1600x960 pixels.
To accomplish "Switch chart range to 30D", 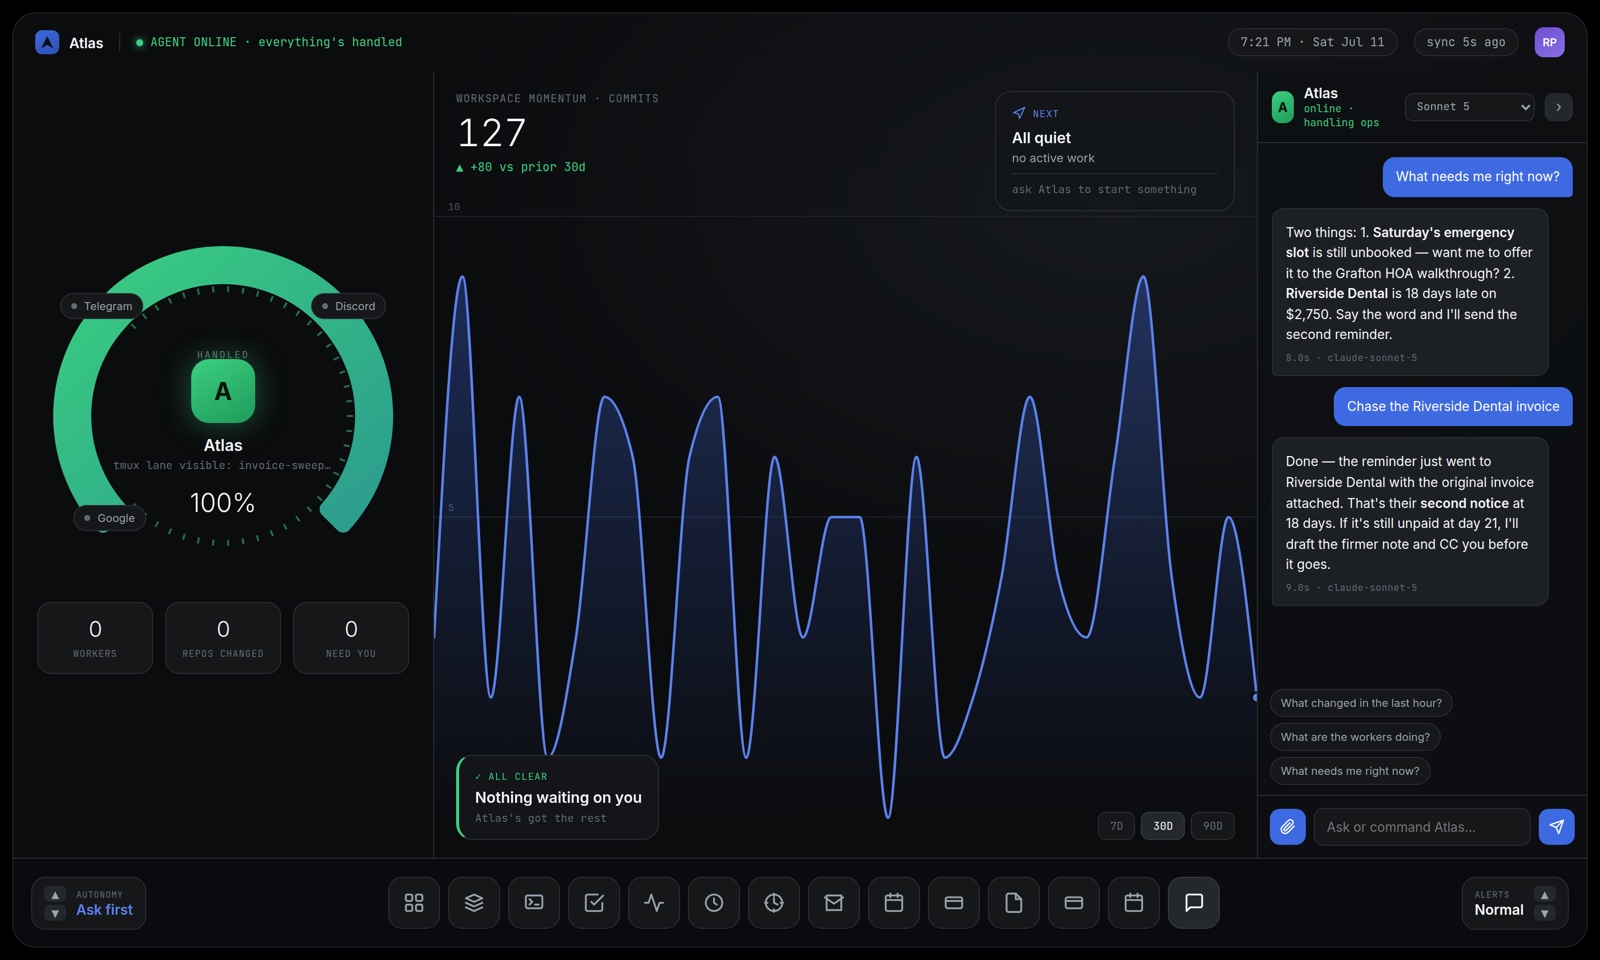I will 1163,826.
